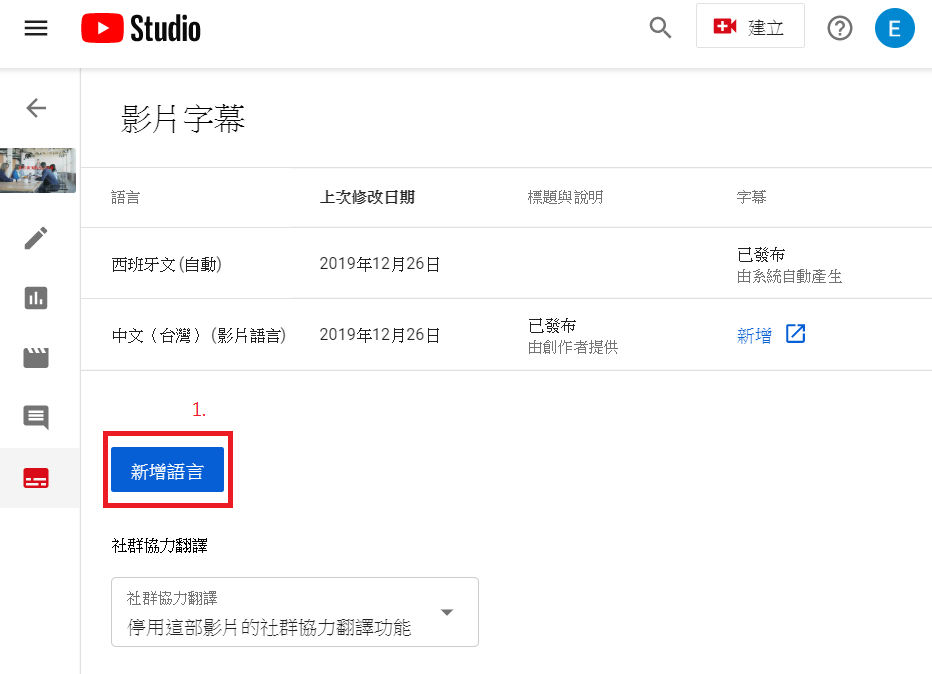Click the 標題與說明 column header
This screenshot has width=932, height=674.
pyautogui.click(x=565, y=197)
